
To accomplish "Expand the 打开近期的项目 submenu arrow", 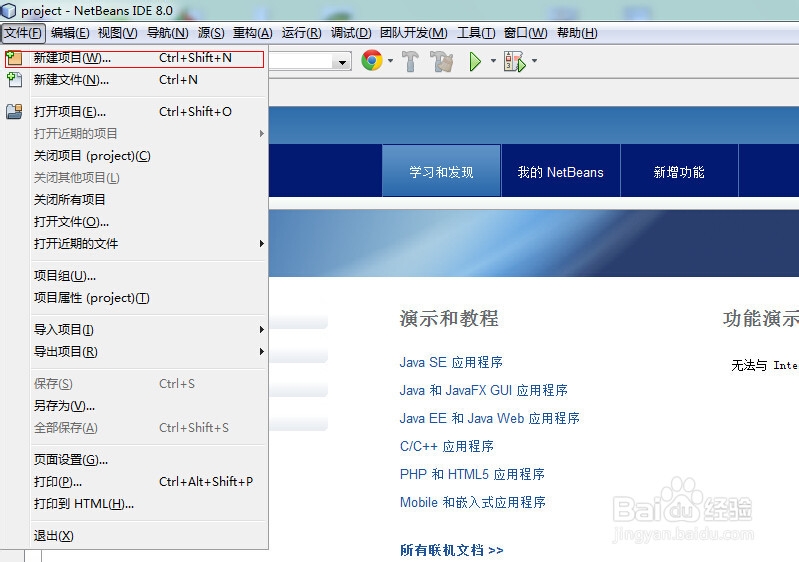I will click(x=261, y=133).
